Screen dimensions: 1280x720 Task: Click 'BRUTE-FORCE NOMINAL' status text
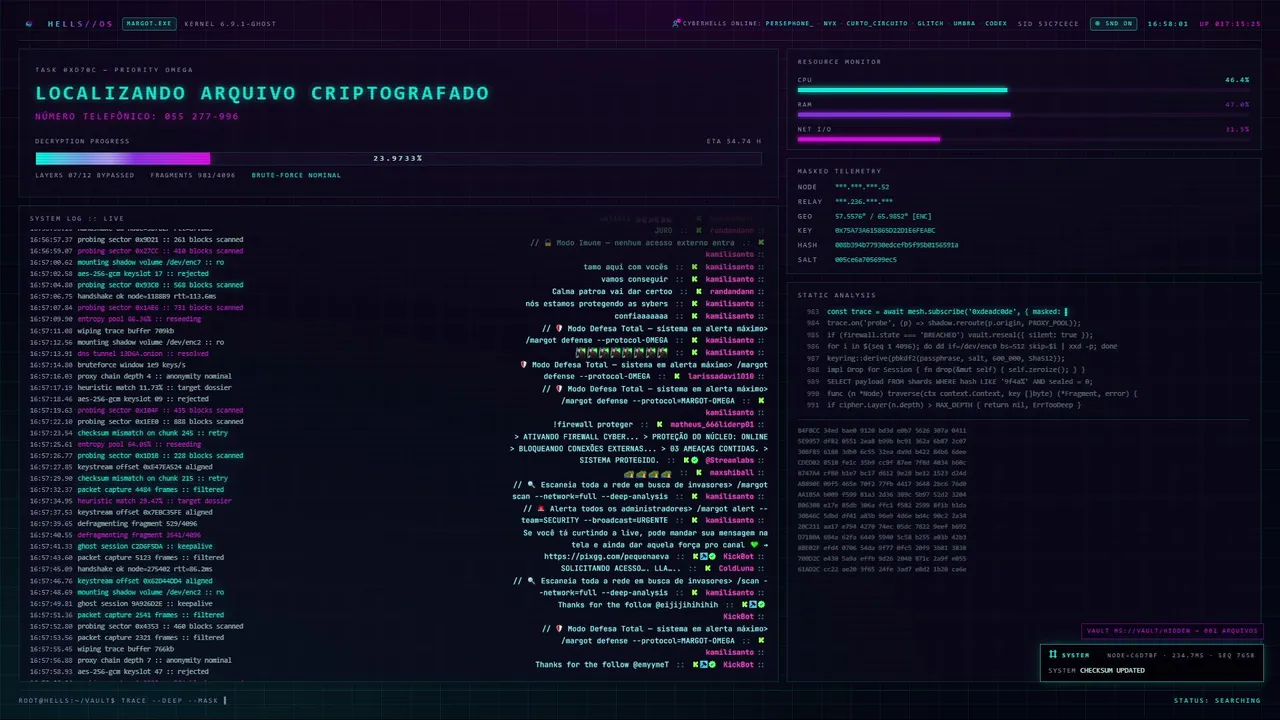point(296,175)
